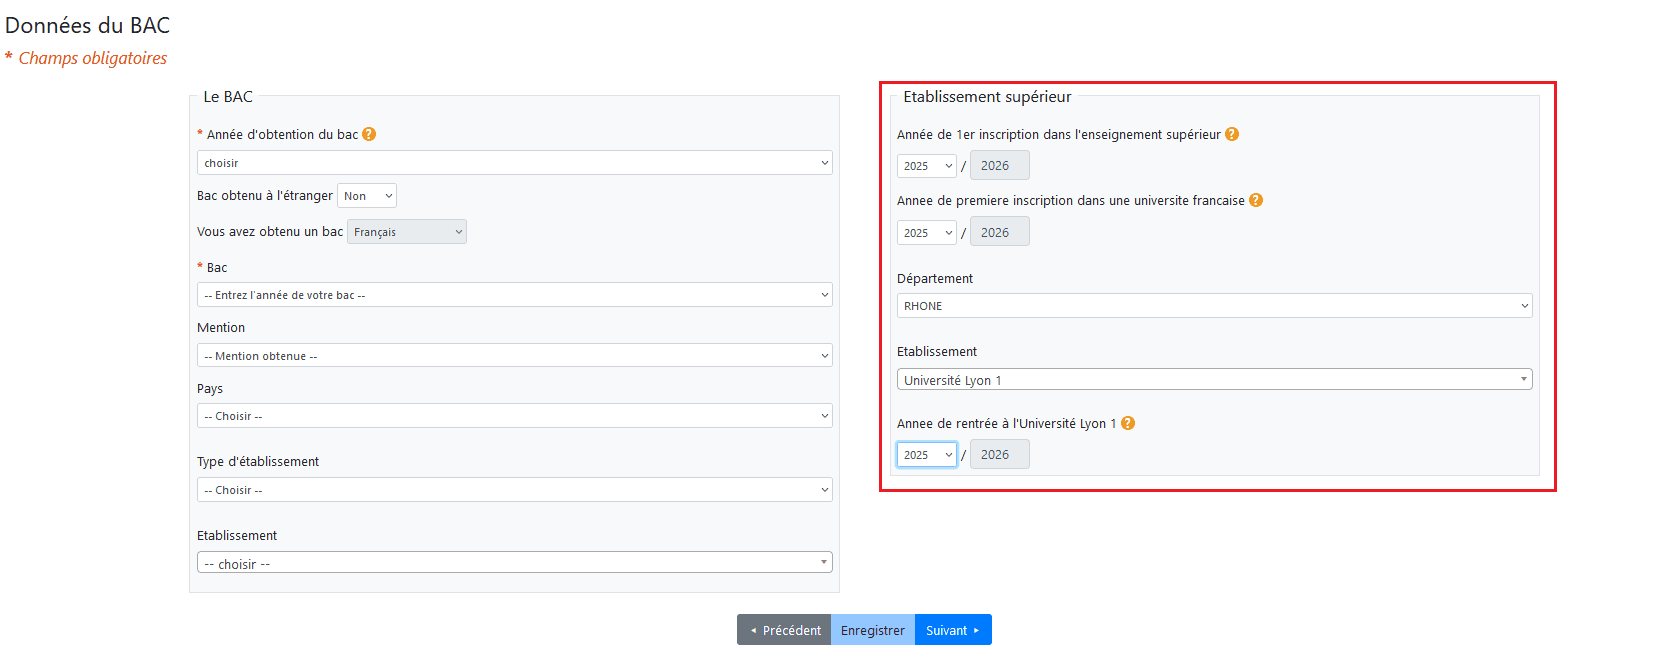1658x661 pixels.
Task: Click help icon for 1er inscription enseignement supérieur
Action: 1232,134
